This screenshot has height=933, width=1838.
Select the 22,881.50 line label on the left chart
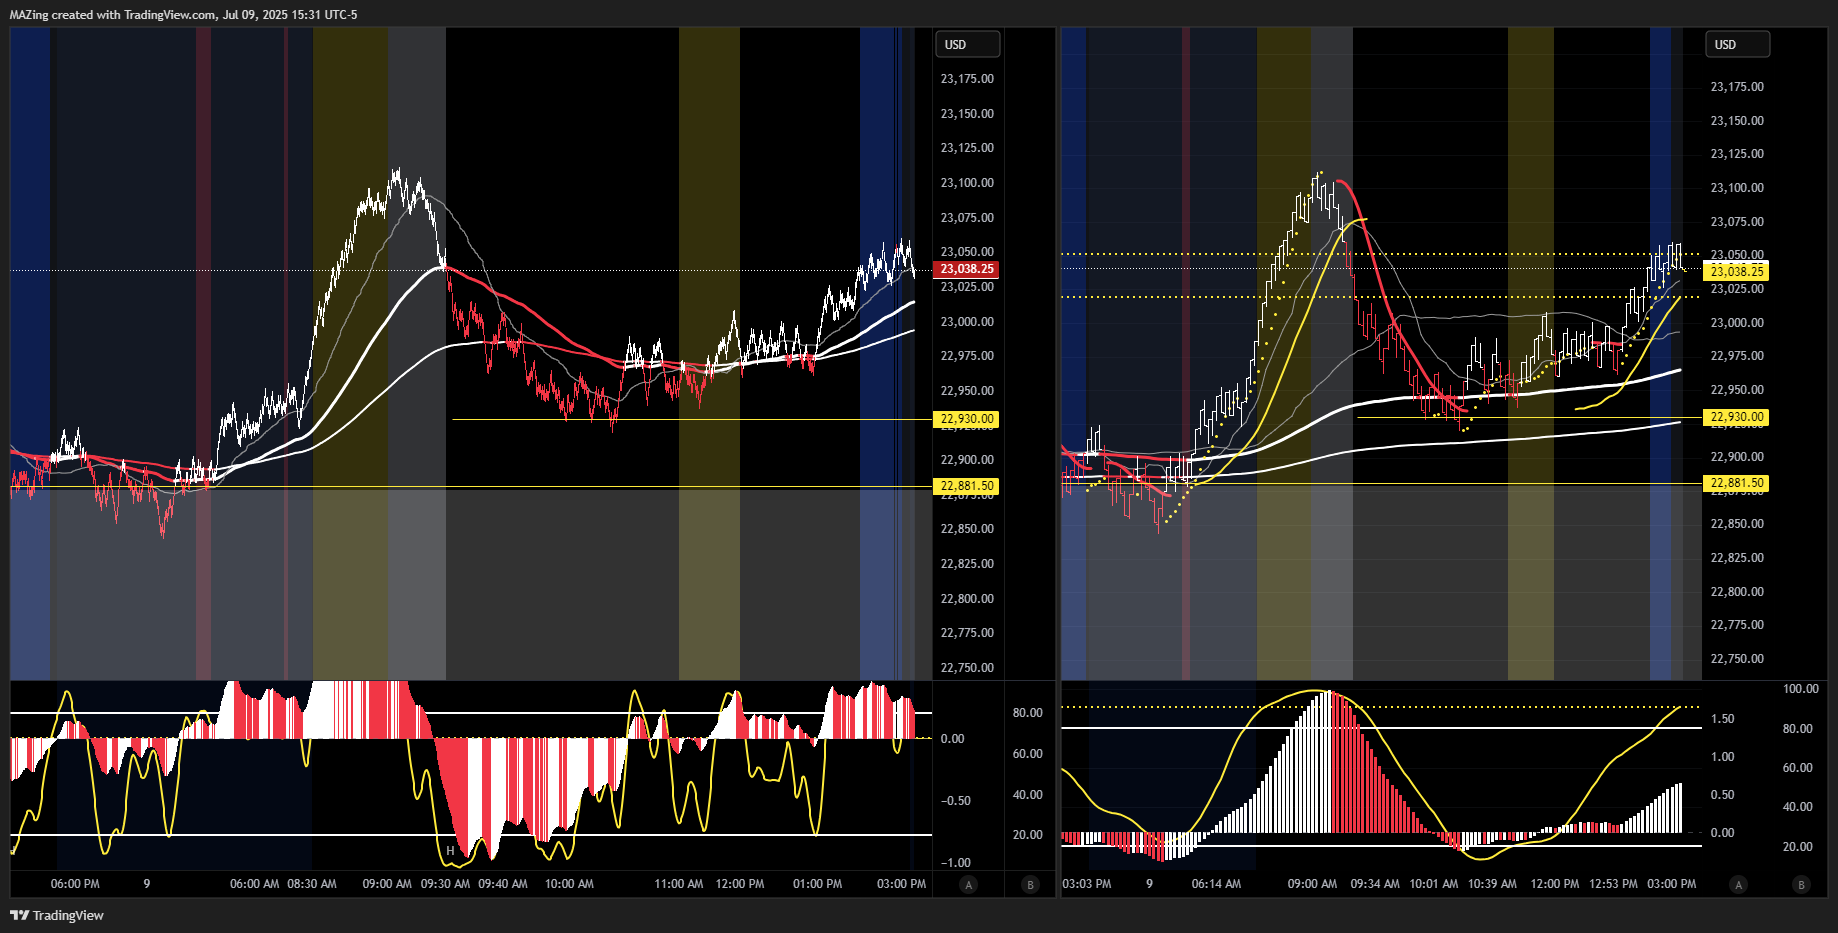[x=966, y=486]
